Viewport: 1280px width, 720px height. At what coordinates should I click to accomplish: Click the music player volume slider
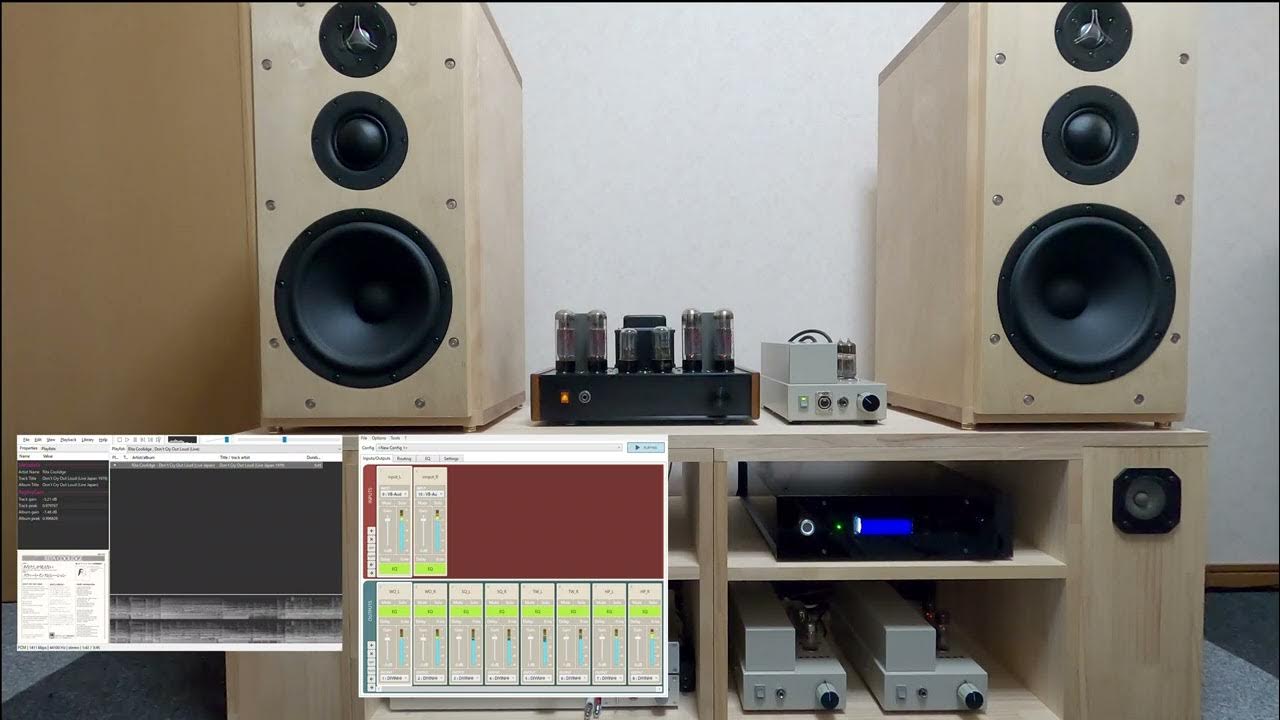217,439
